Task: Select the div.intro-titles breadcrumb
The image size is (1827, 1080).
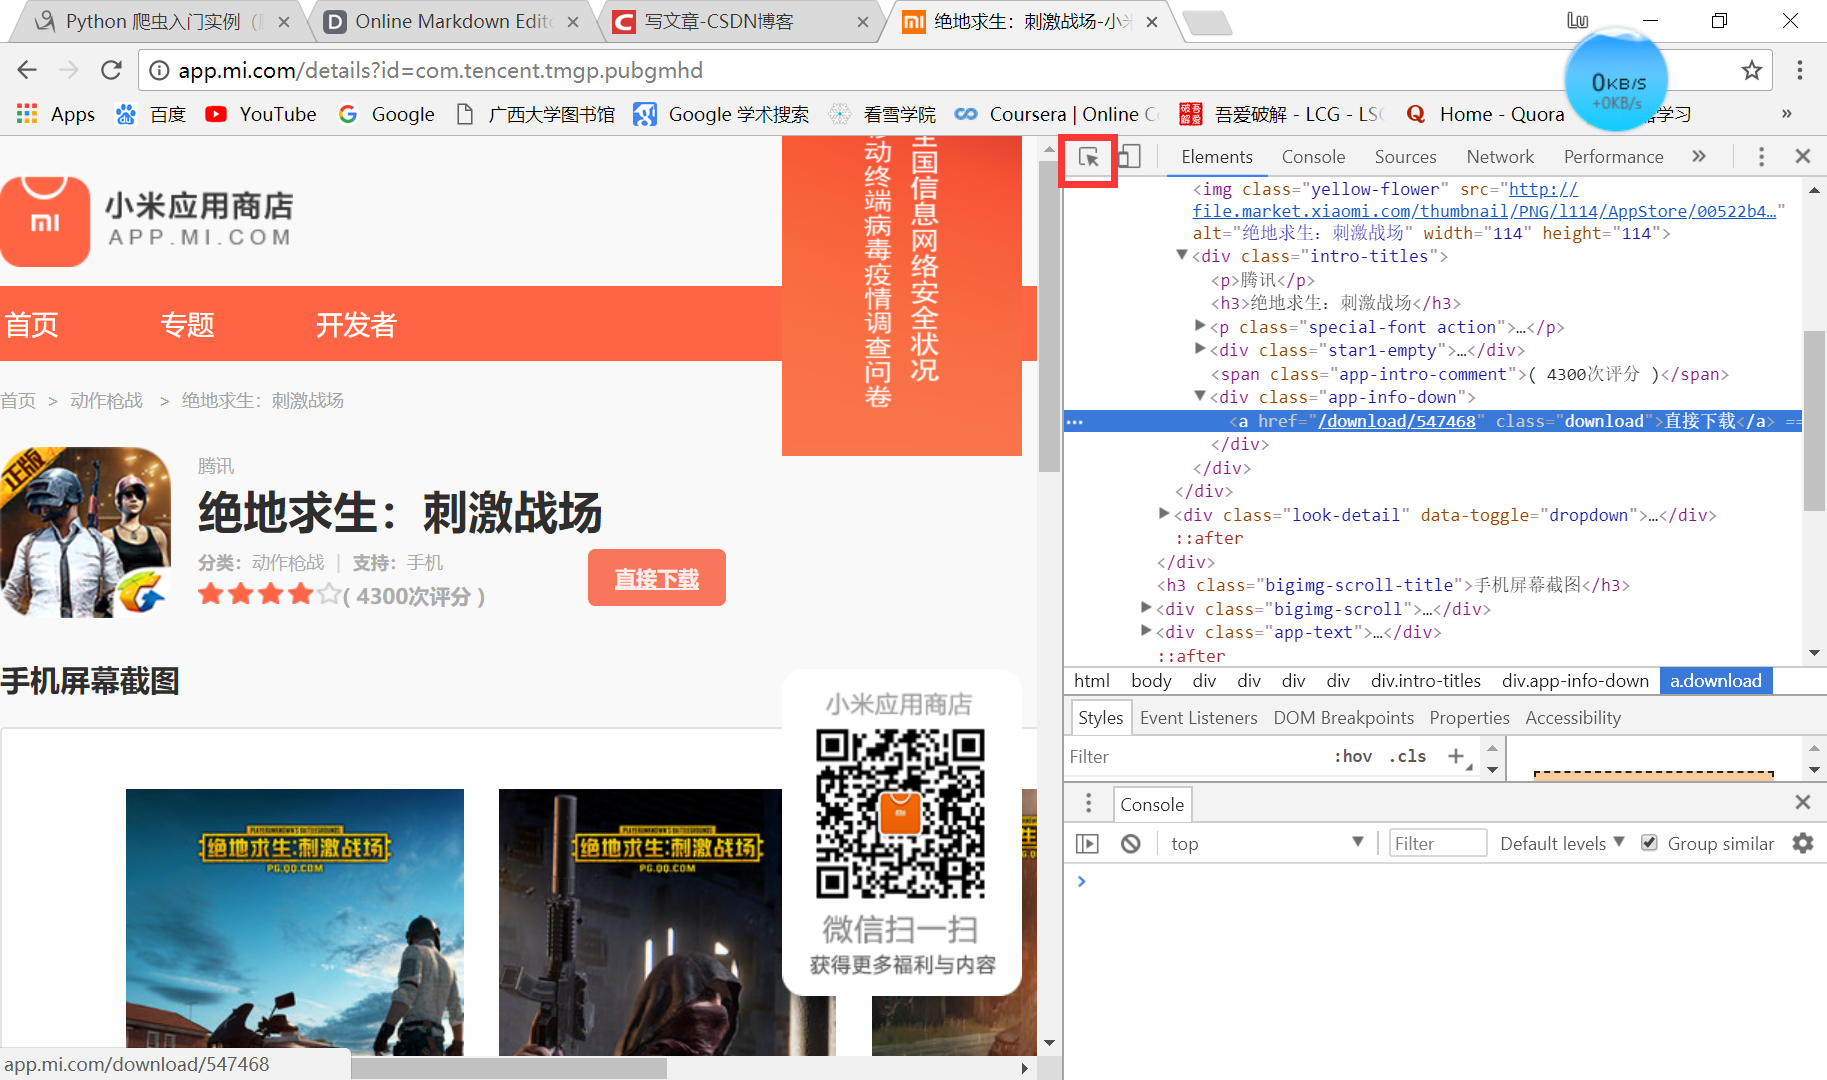Action: click(x=1425, y=681)
